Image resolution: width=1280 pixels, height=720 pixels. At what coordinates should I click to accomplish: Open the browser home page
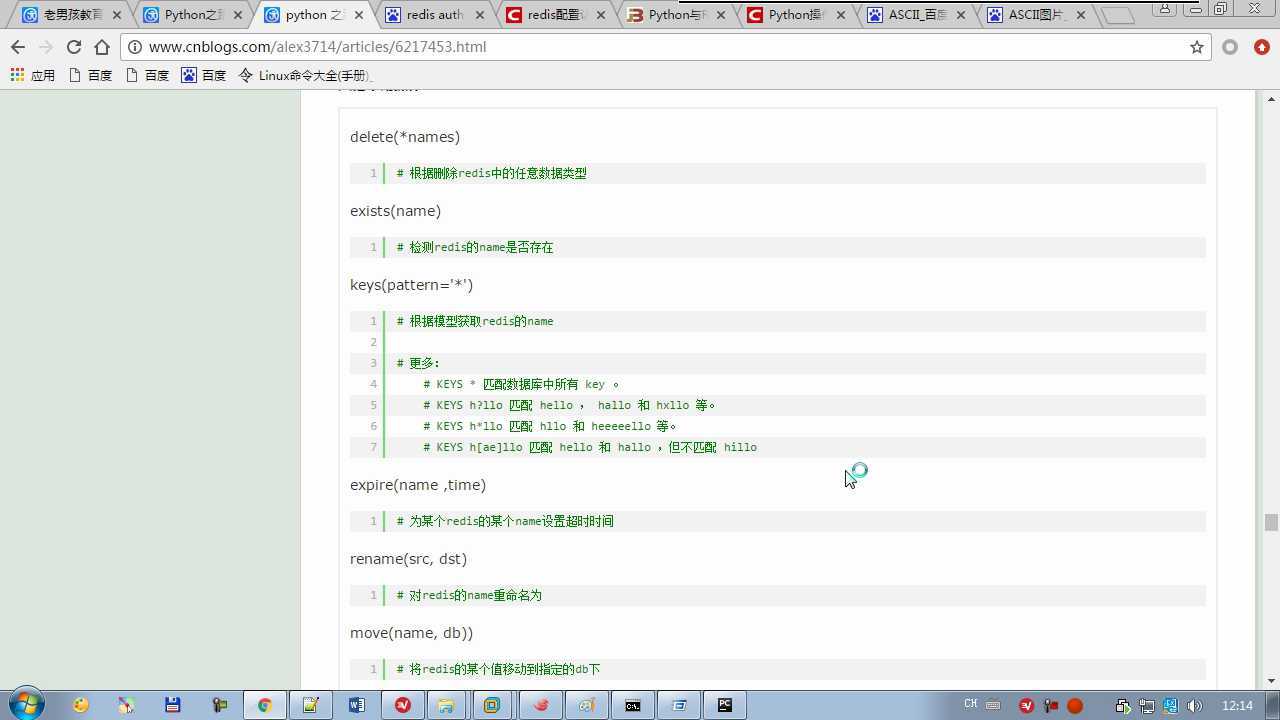pos(101,47)
